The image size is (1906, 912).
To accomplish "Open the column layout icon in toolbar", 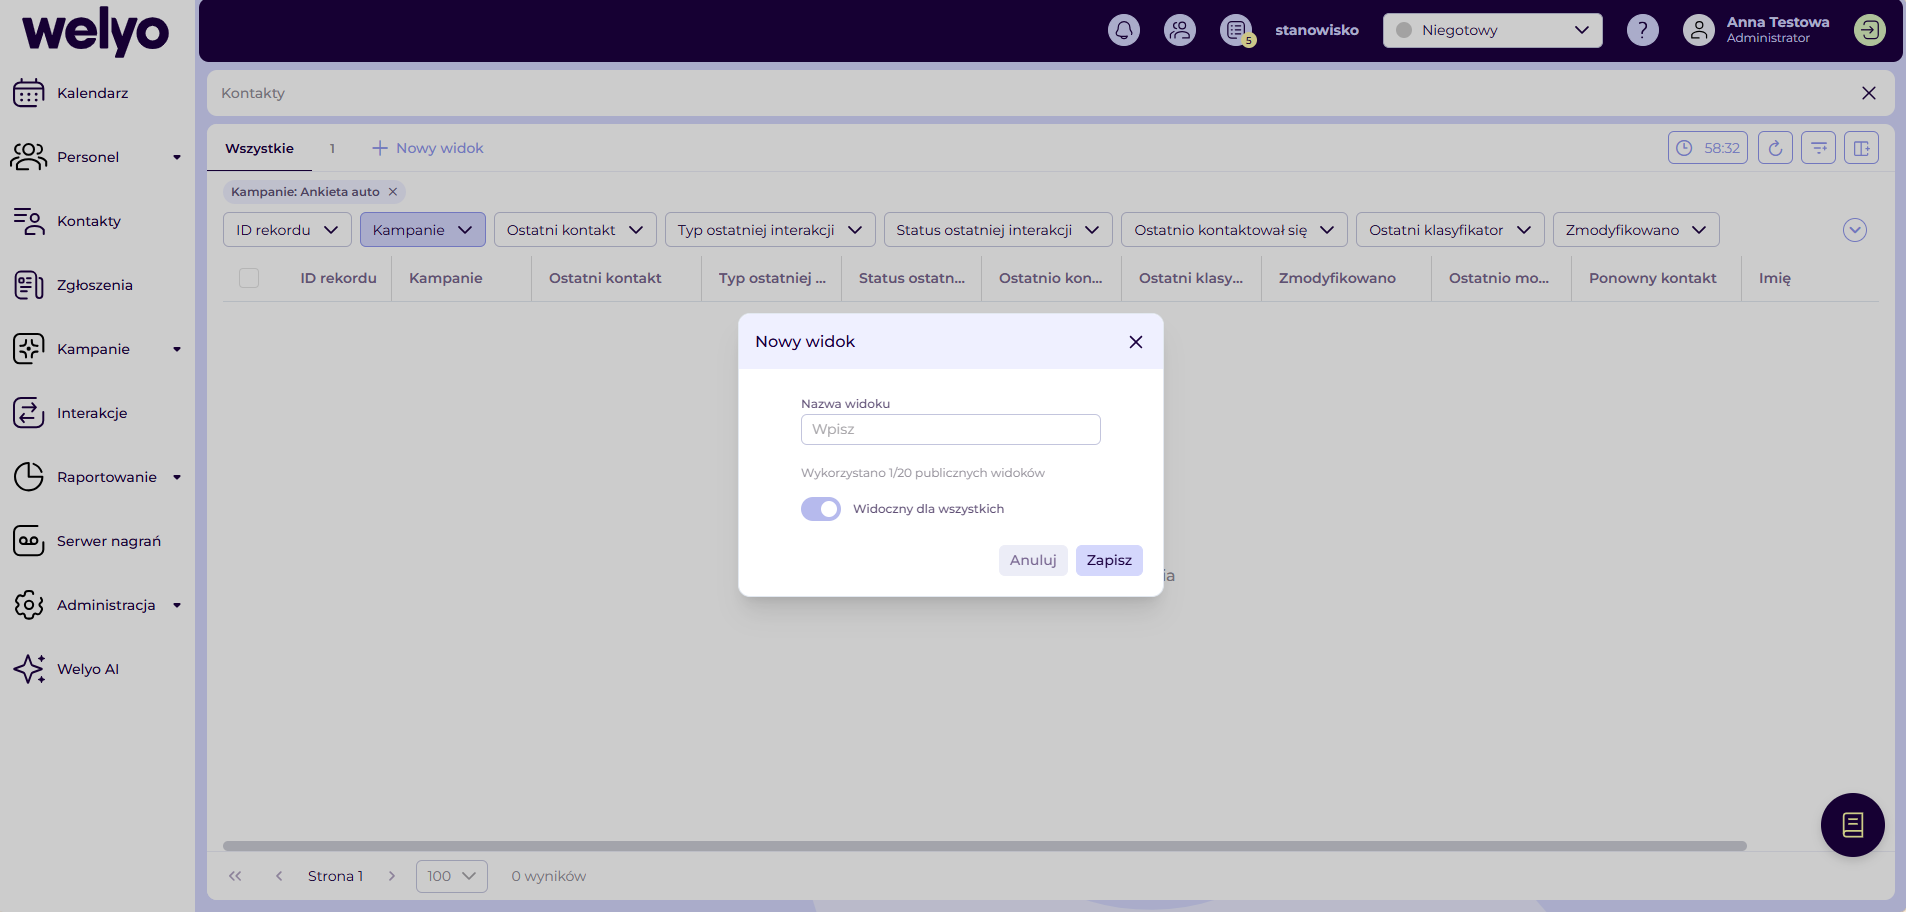I will pos(1861,148).
